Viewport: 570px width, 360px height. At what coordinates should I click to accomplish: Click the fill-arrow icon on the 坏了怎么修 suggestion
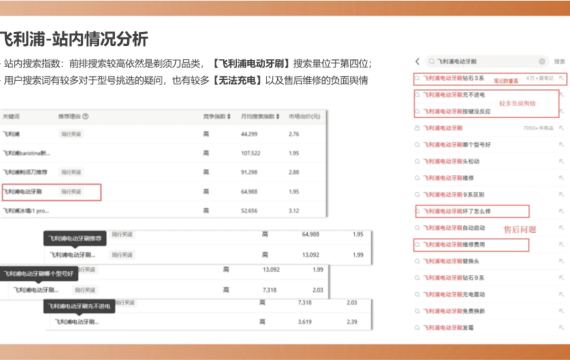[561, 211]
